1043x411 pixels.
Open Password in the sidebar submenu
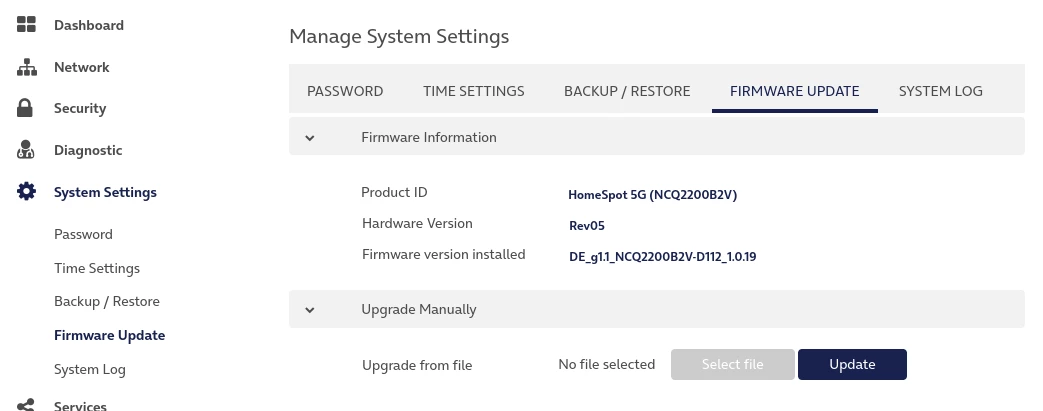pos(83,234)
